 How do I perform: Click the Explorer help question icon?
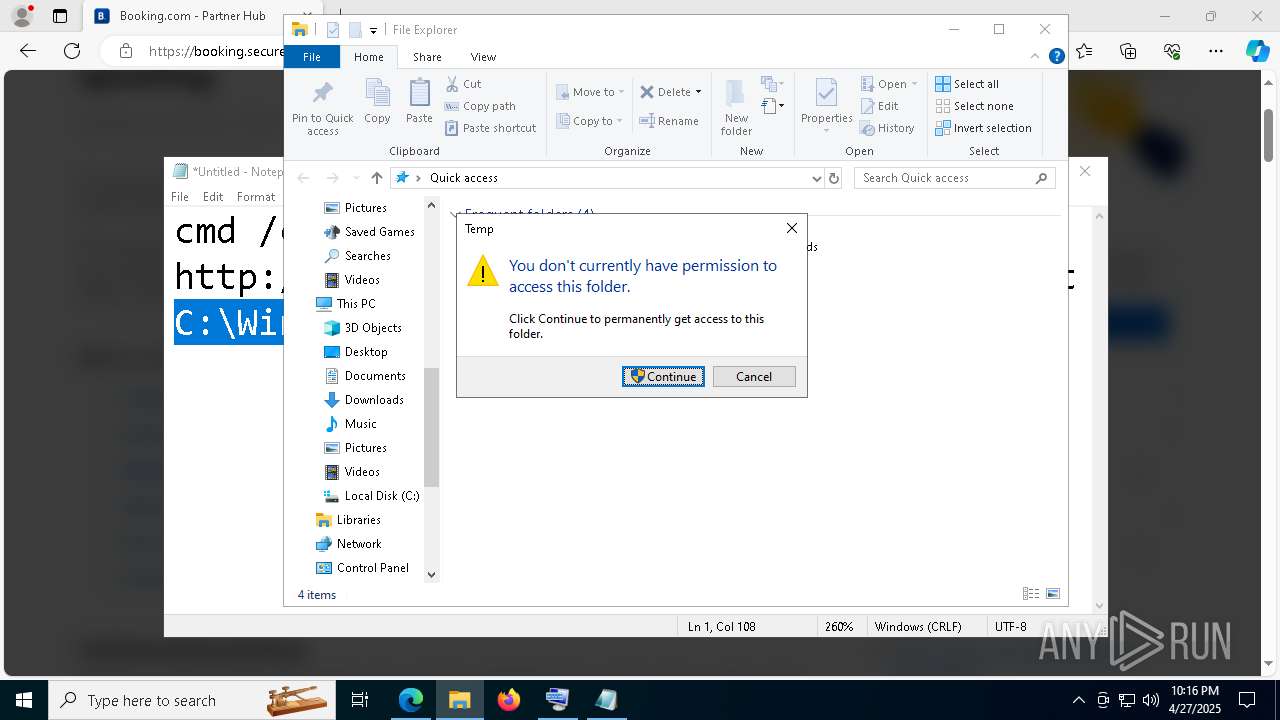1056,57
